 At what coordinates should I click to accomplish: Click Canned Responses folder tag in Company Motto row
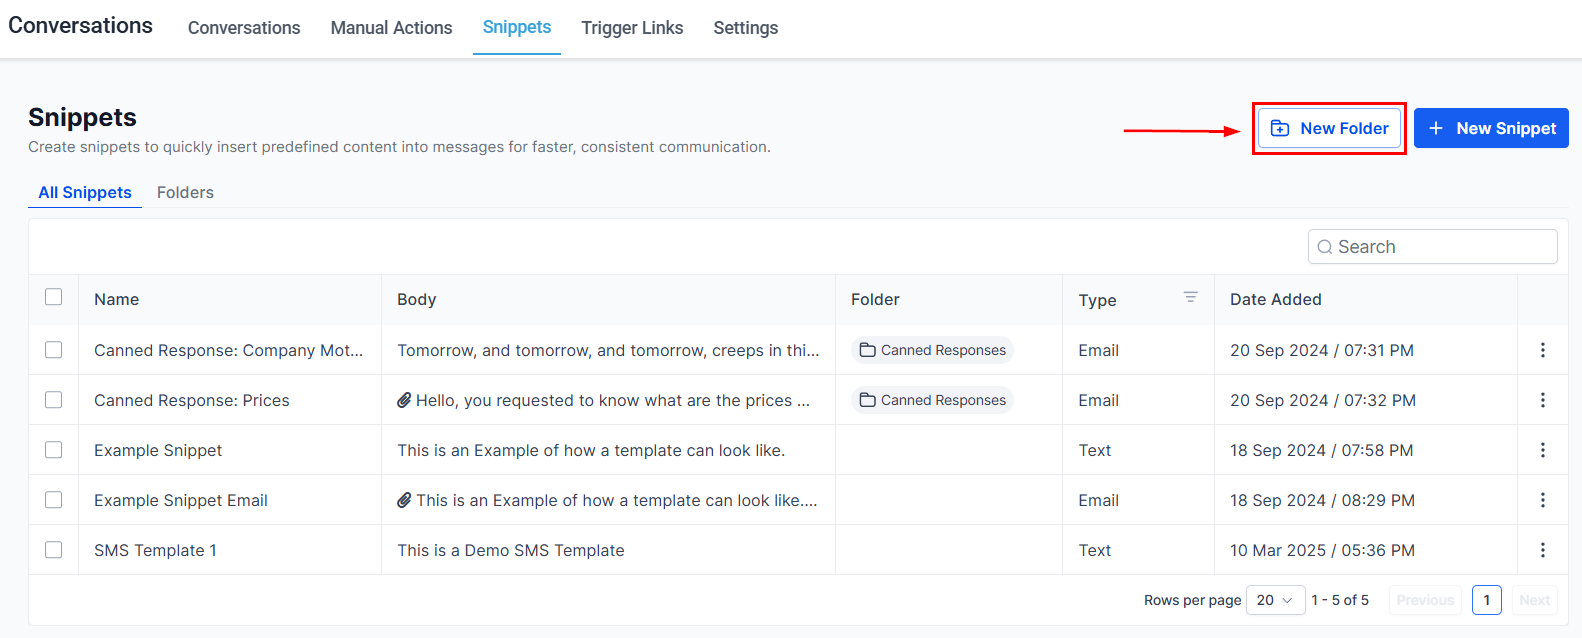[x=933, y=350]
